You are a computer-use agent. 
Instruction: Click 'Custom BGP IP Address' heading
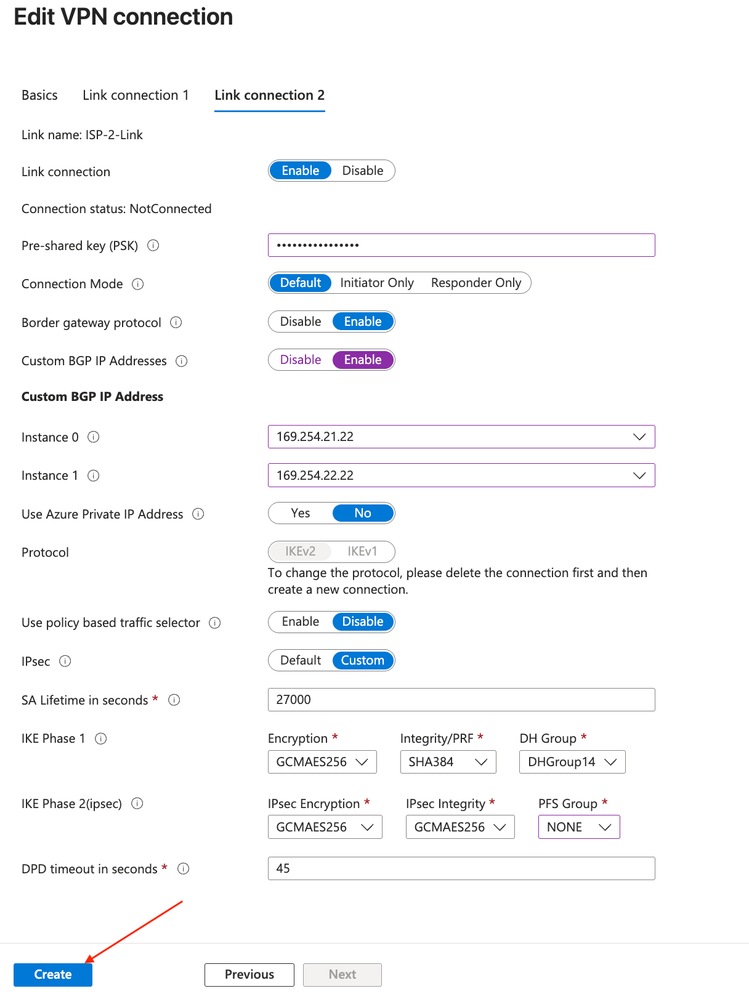tap(92, 397)
